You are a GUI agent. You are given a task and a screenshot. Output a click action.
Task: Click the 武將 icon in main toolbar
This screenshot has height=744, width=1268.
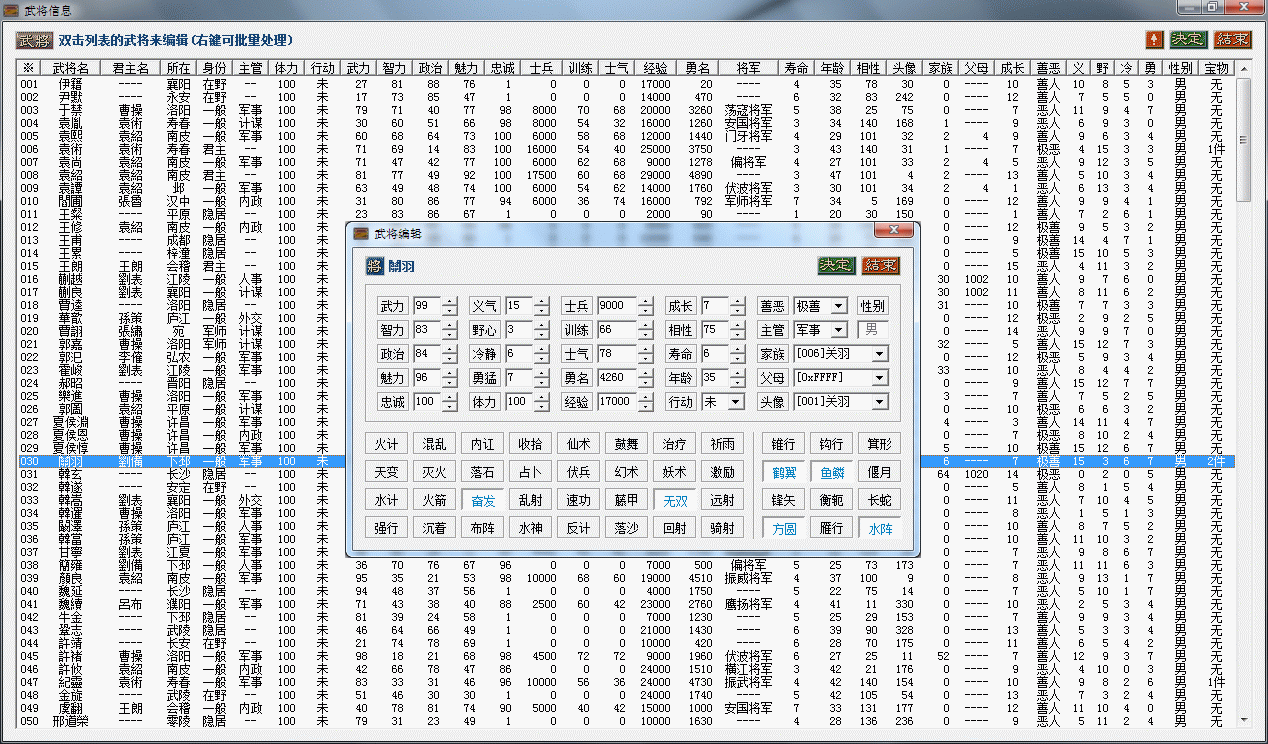[34, 40]
